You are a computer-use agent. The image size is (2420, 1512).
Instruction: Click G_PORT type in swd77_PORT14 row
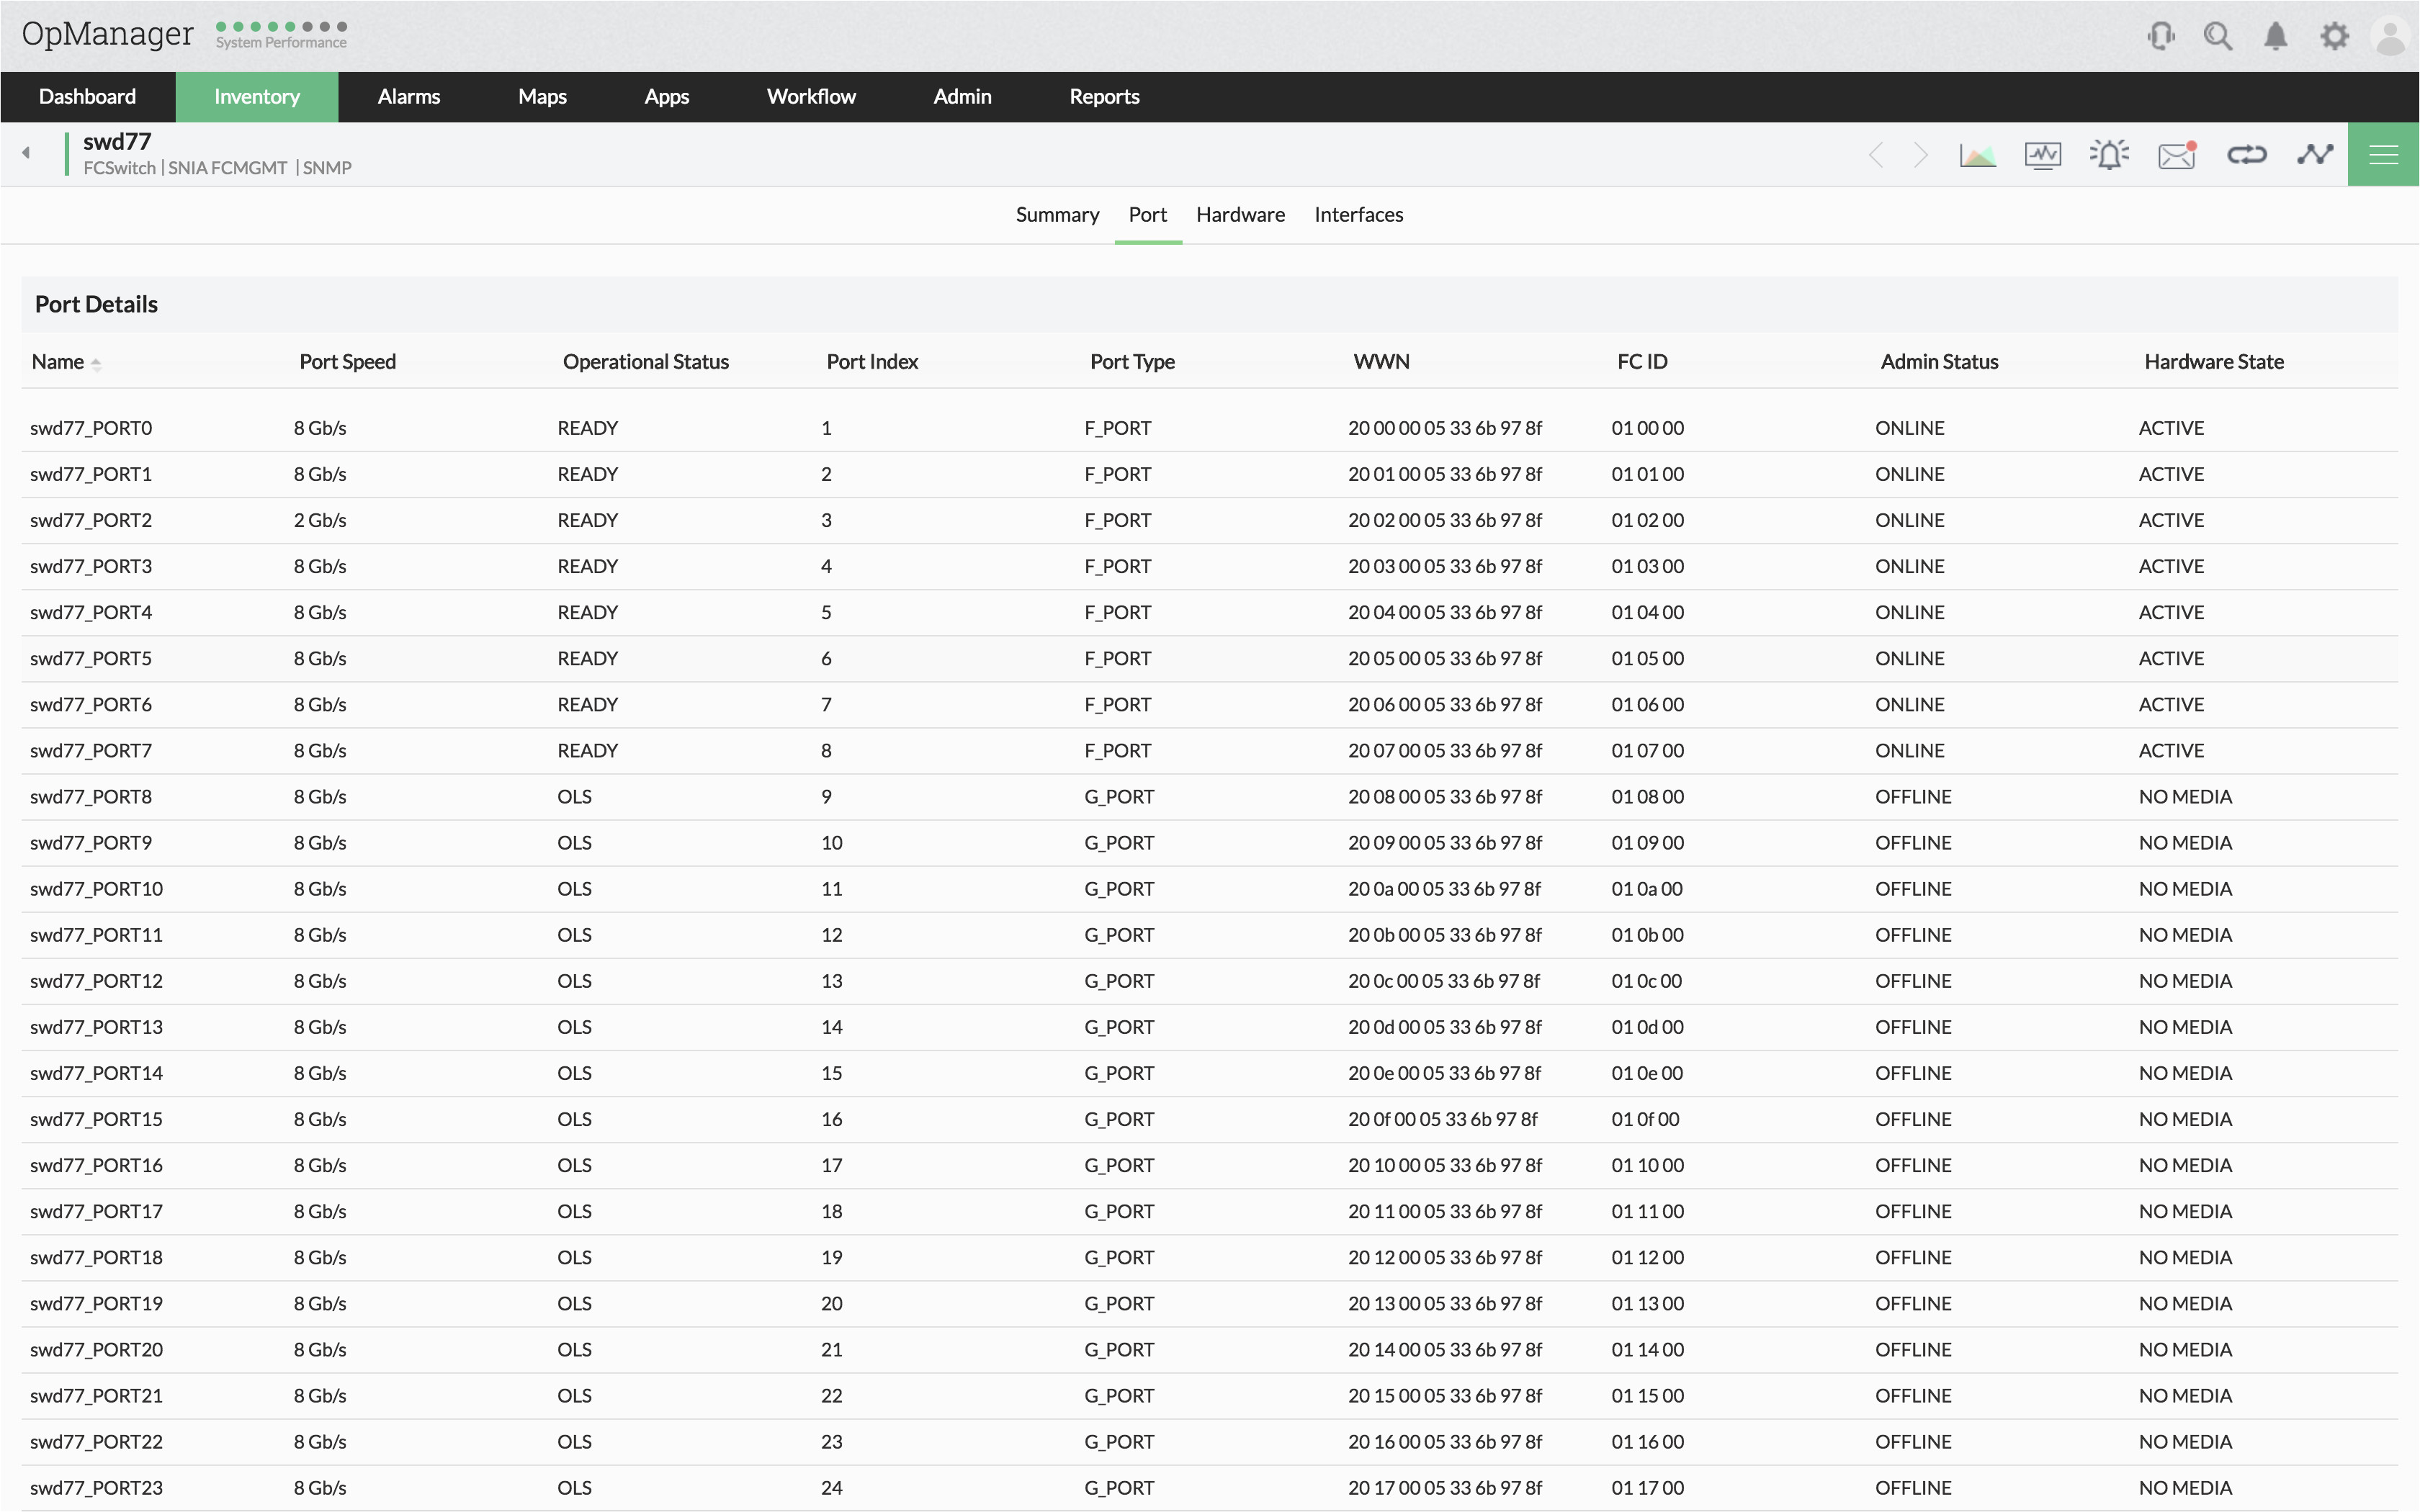tap(1119, 1073)
